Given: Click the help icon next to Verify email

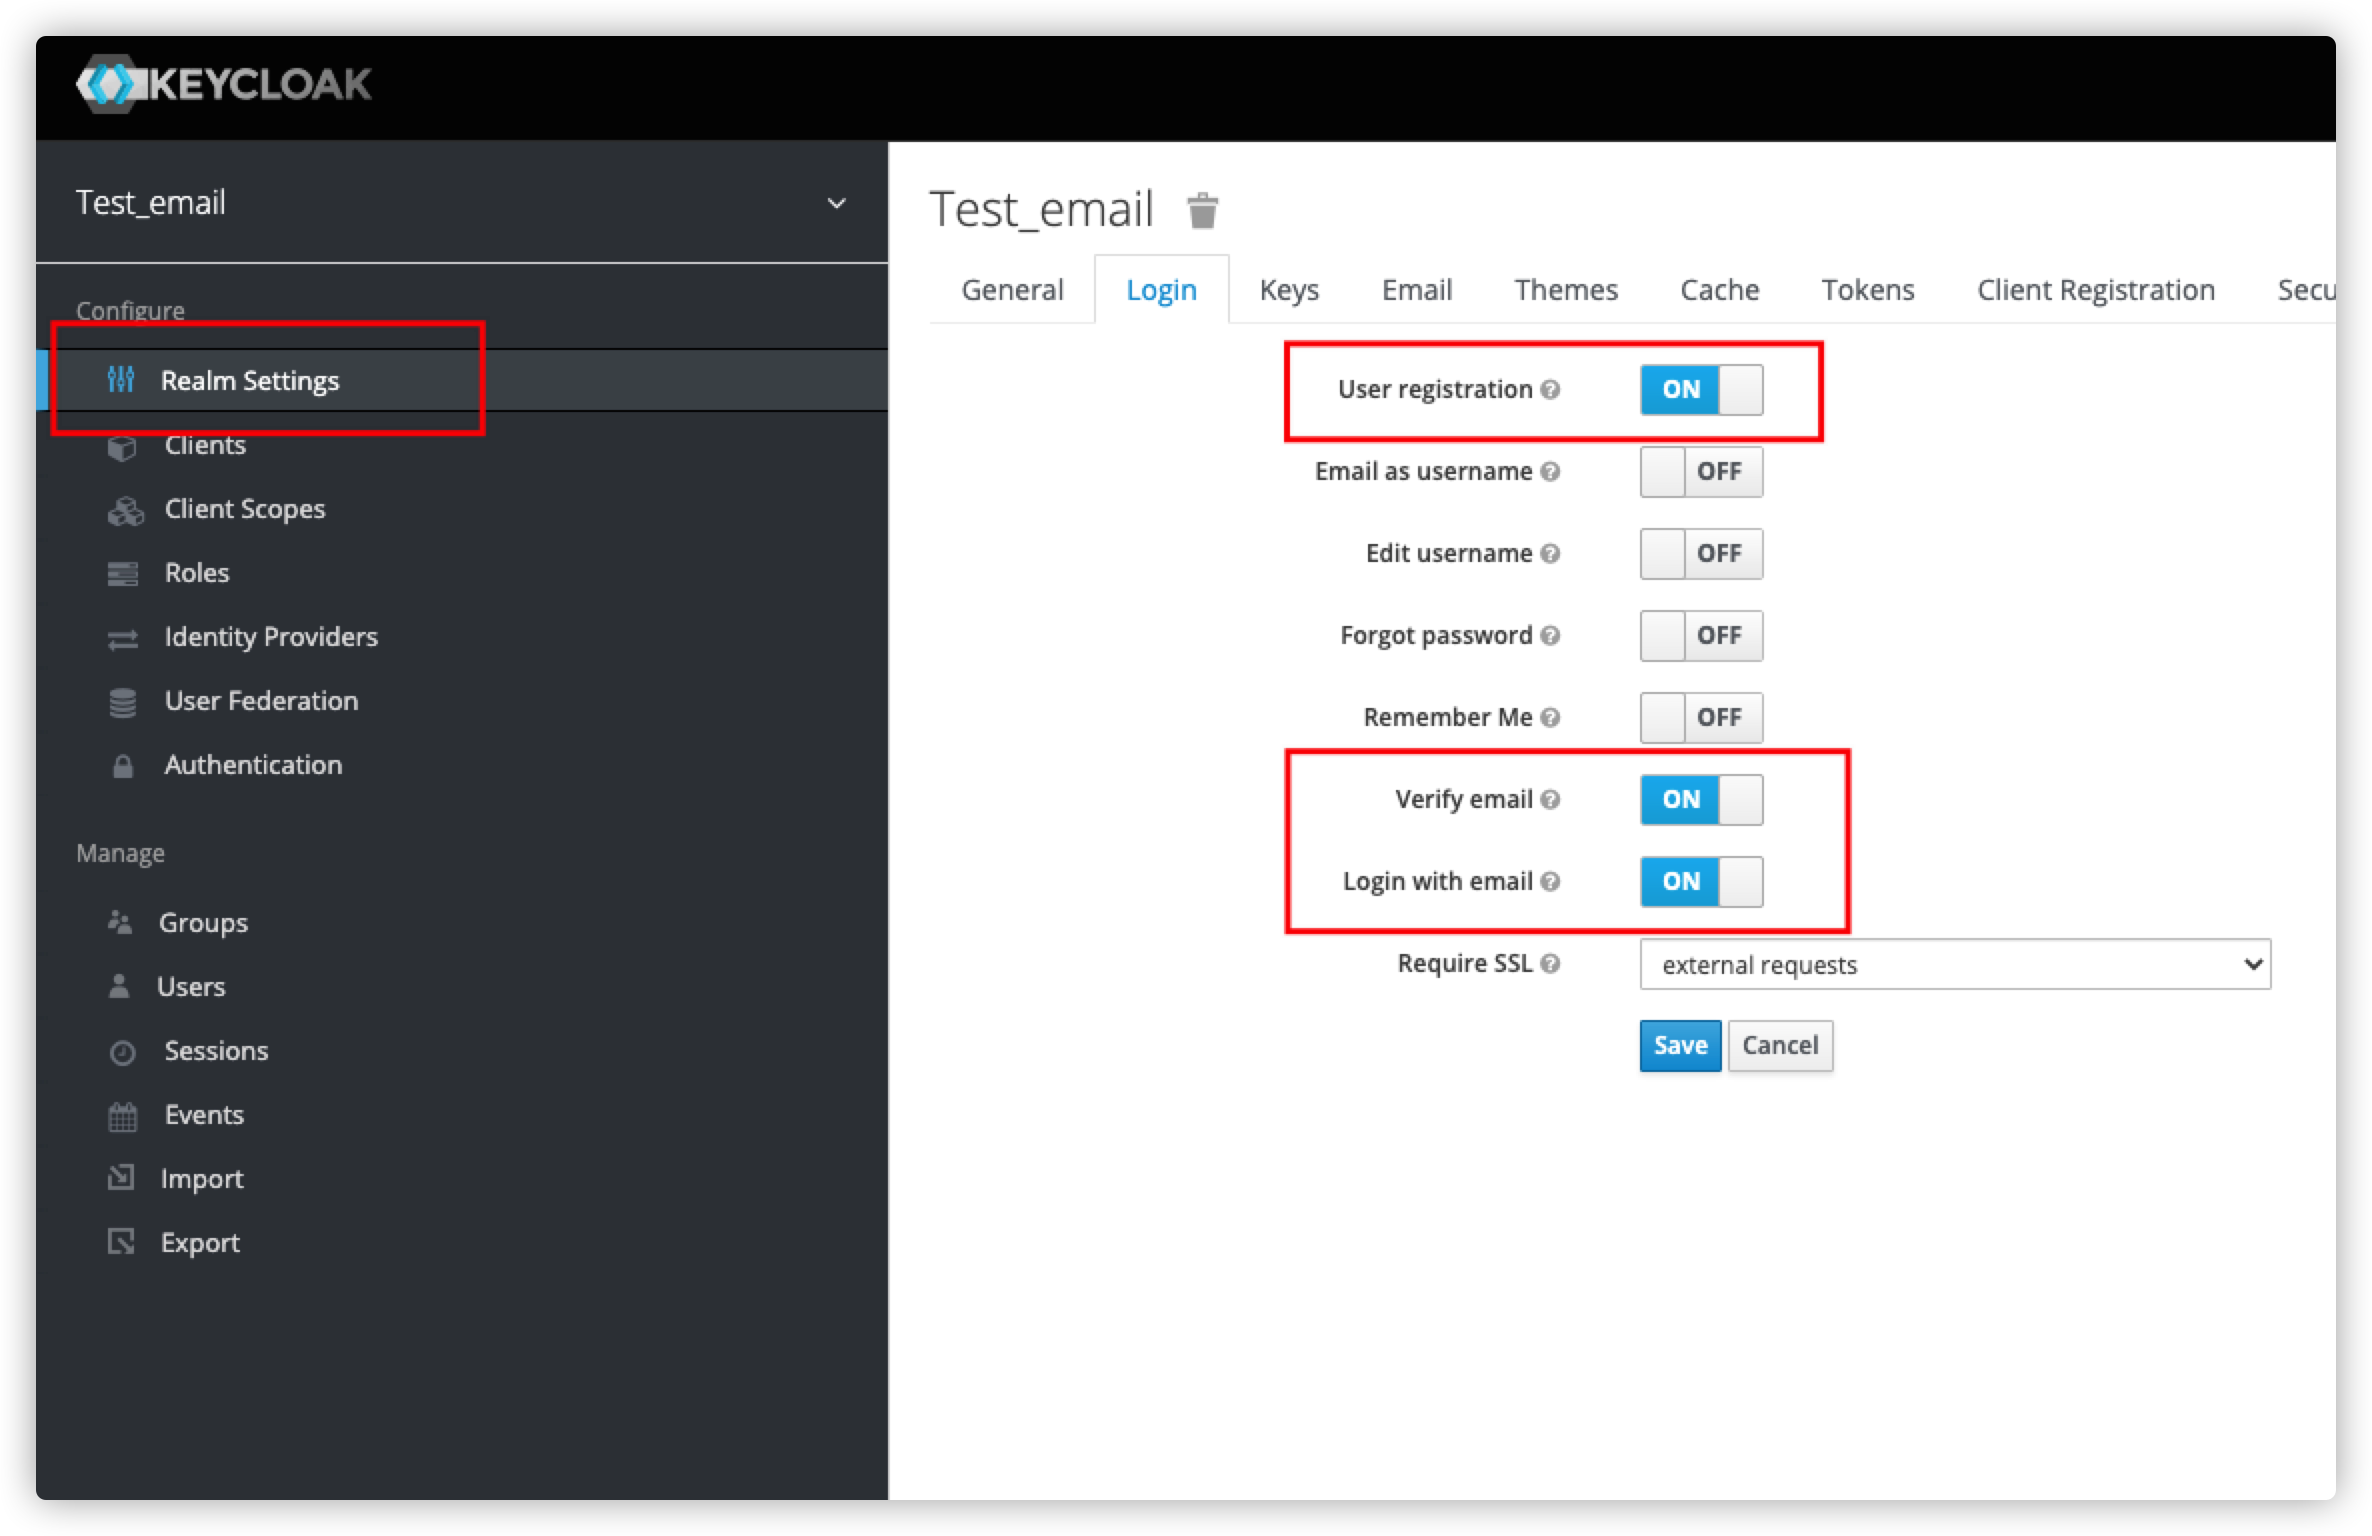Looking at the screenshot, I should (1550, 799).
